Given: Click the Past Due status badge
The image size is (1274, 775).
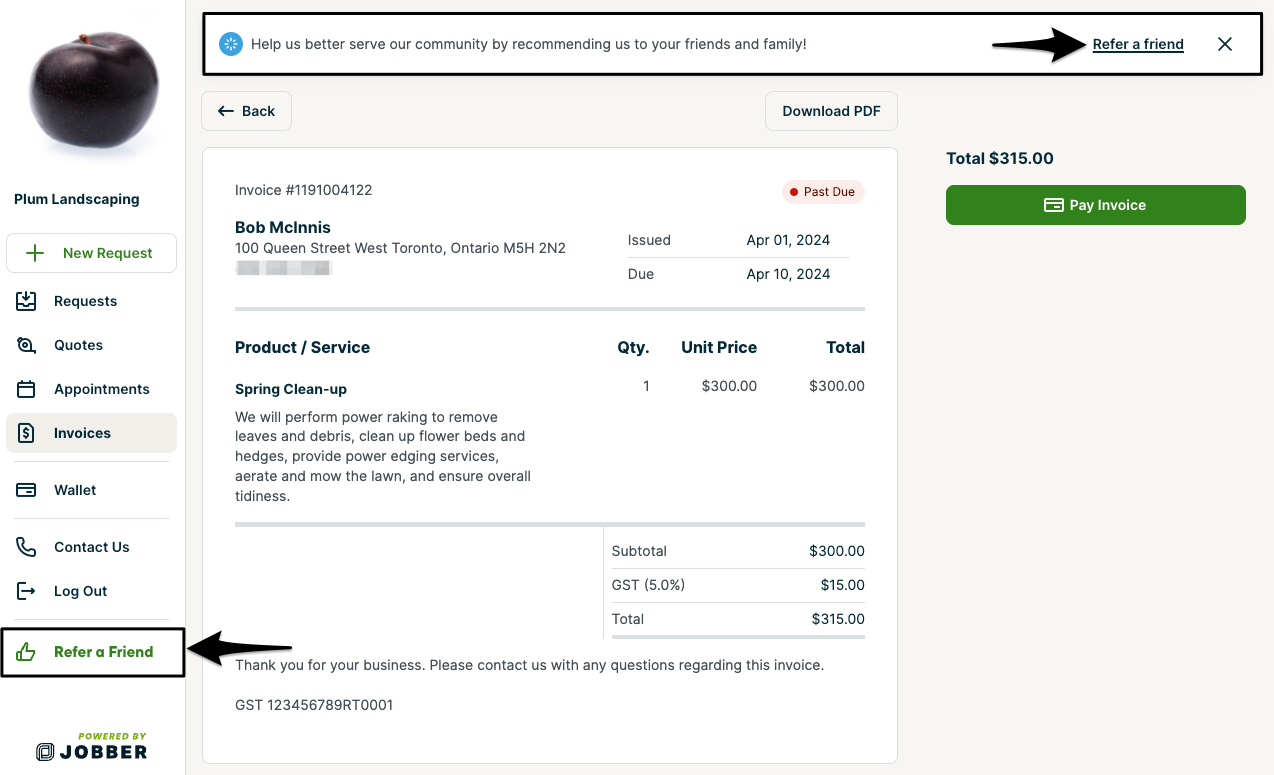Looking at the screenshot, I should tap(823, 191).
